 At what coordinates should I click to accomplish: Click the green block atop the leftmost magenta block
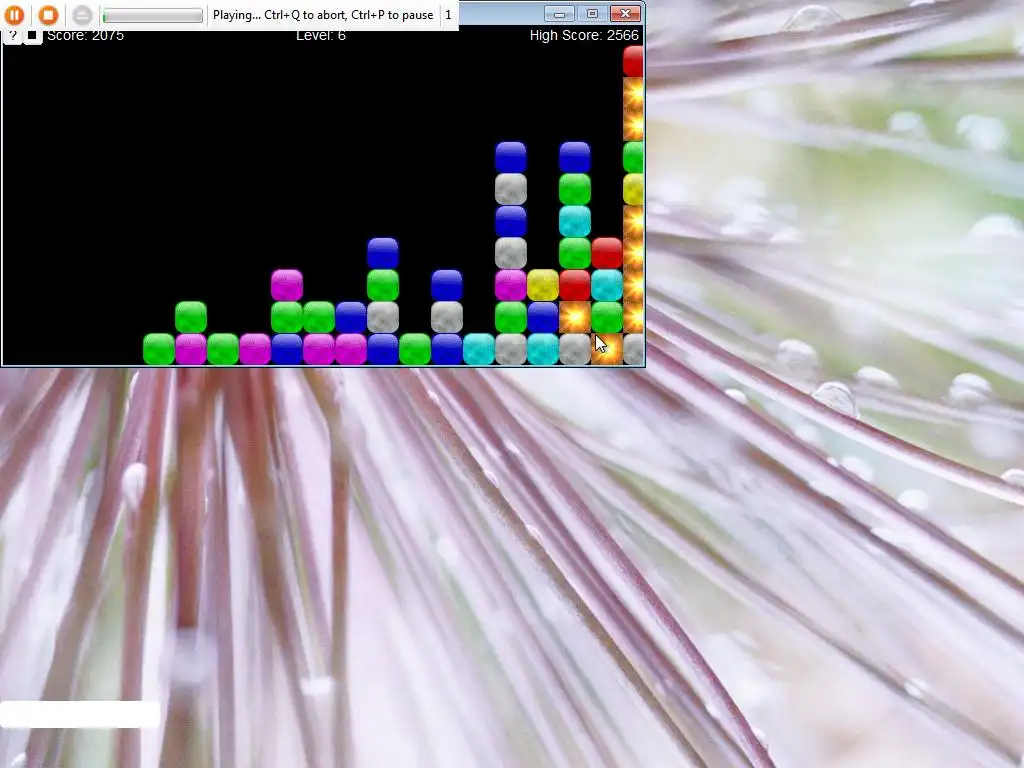[x=191, y=317]
